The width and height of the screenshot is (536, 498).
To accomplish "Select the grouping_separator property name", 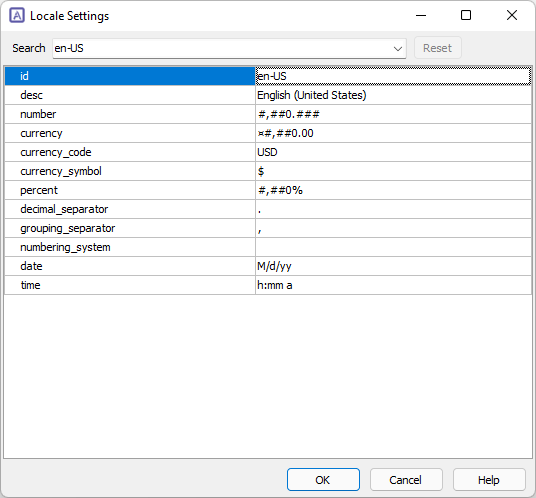I will pos(68,228).
